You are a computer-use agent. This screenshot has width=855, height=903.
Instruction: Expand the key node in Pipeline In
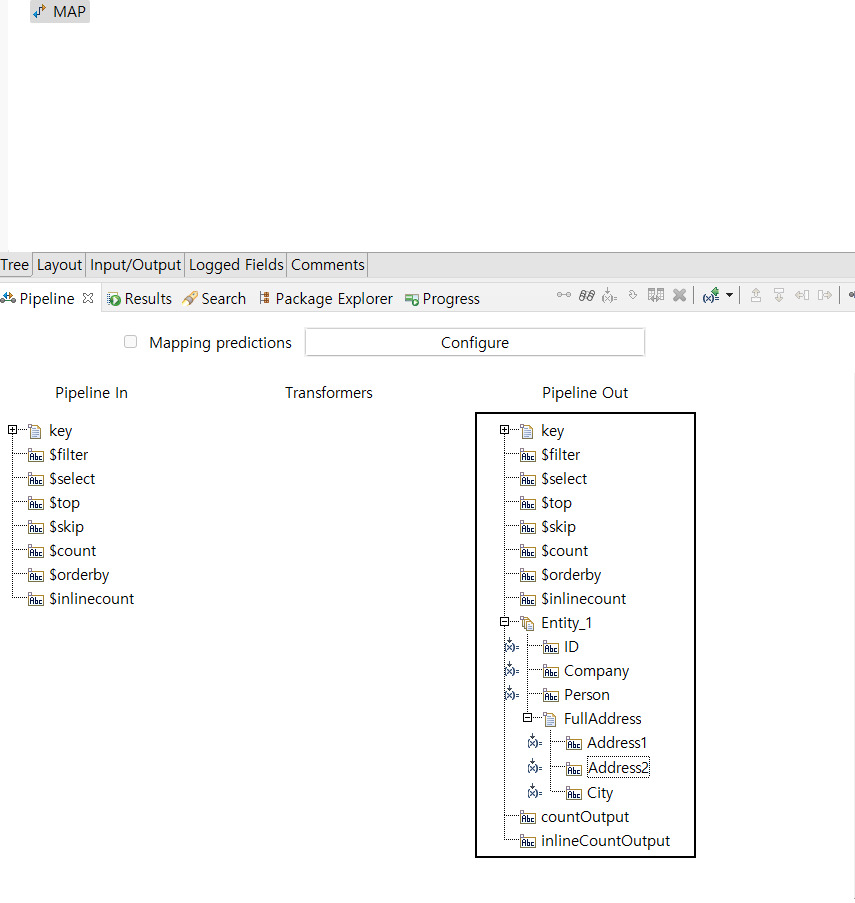(x=12, y=430)
